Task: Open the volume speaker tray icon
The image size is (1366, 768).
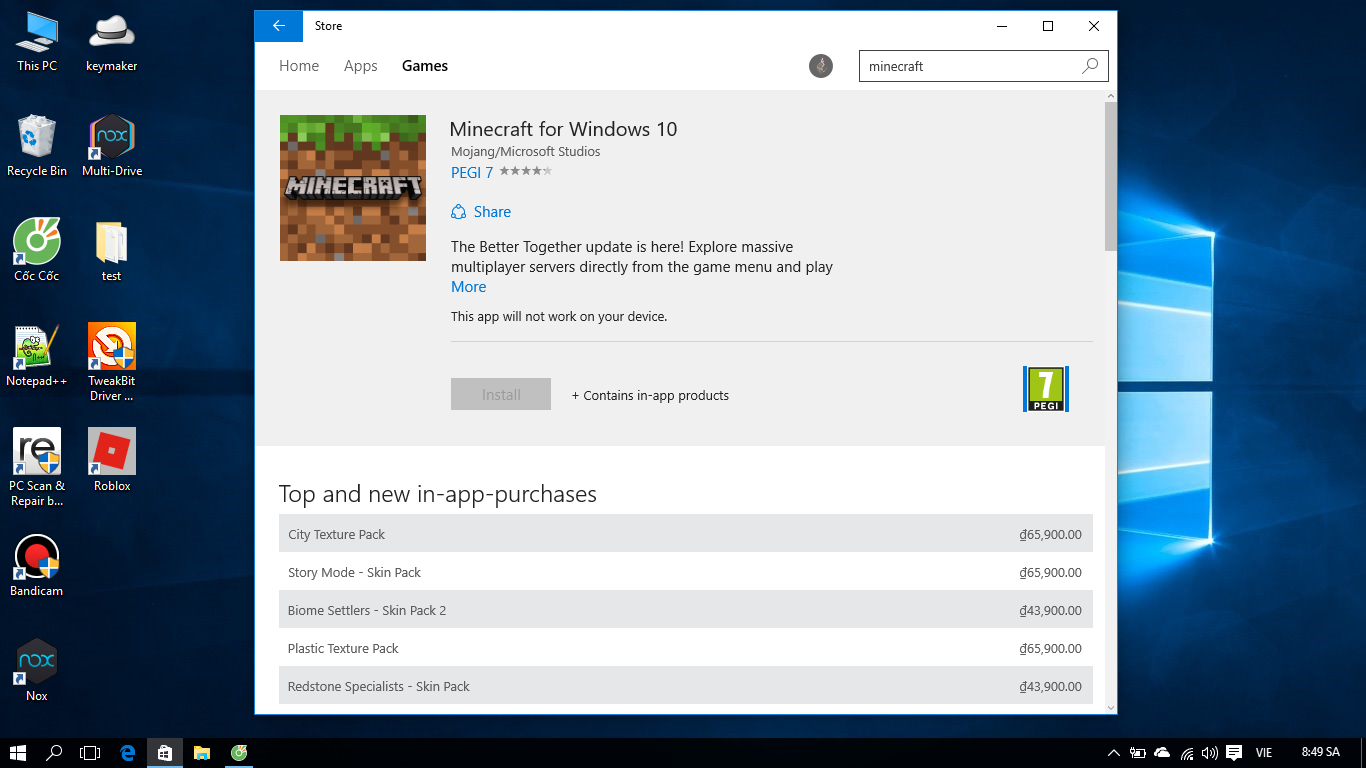Action: pyautogui.click(x=1210, y=753)
